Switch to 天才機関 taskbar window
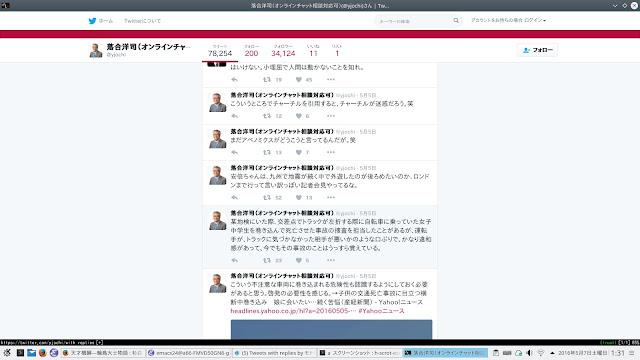This screenshot has height=360, width=640. [x=102, y=353]
